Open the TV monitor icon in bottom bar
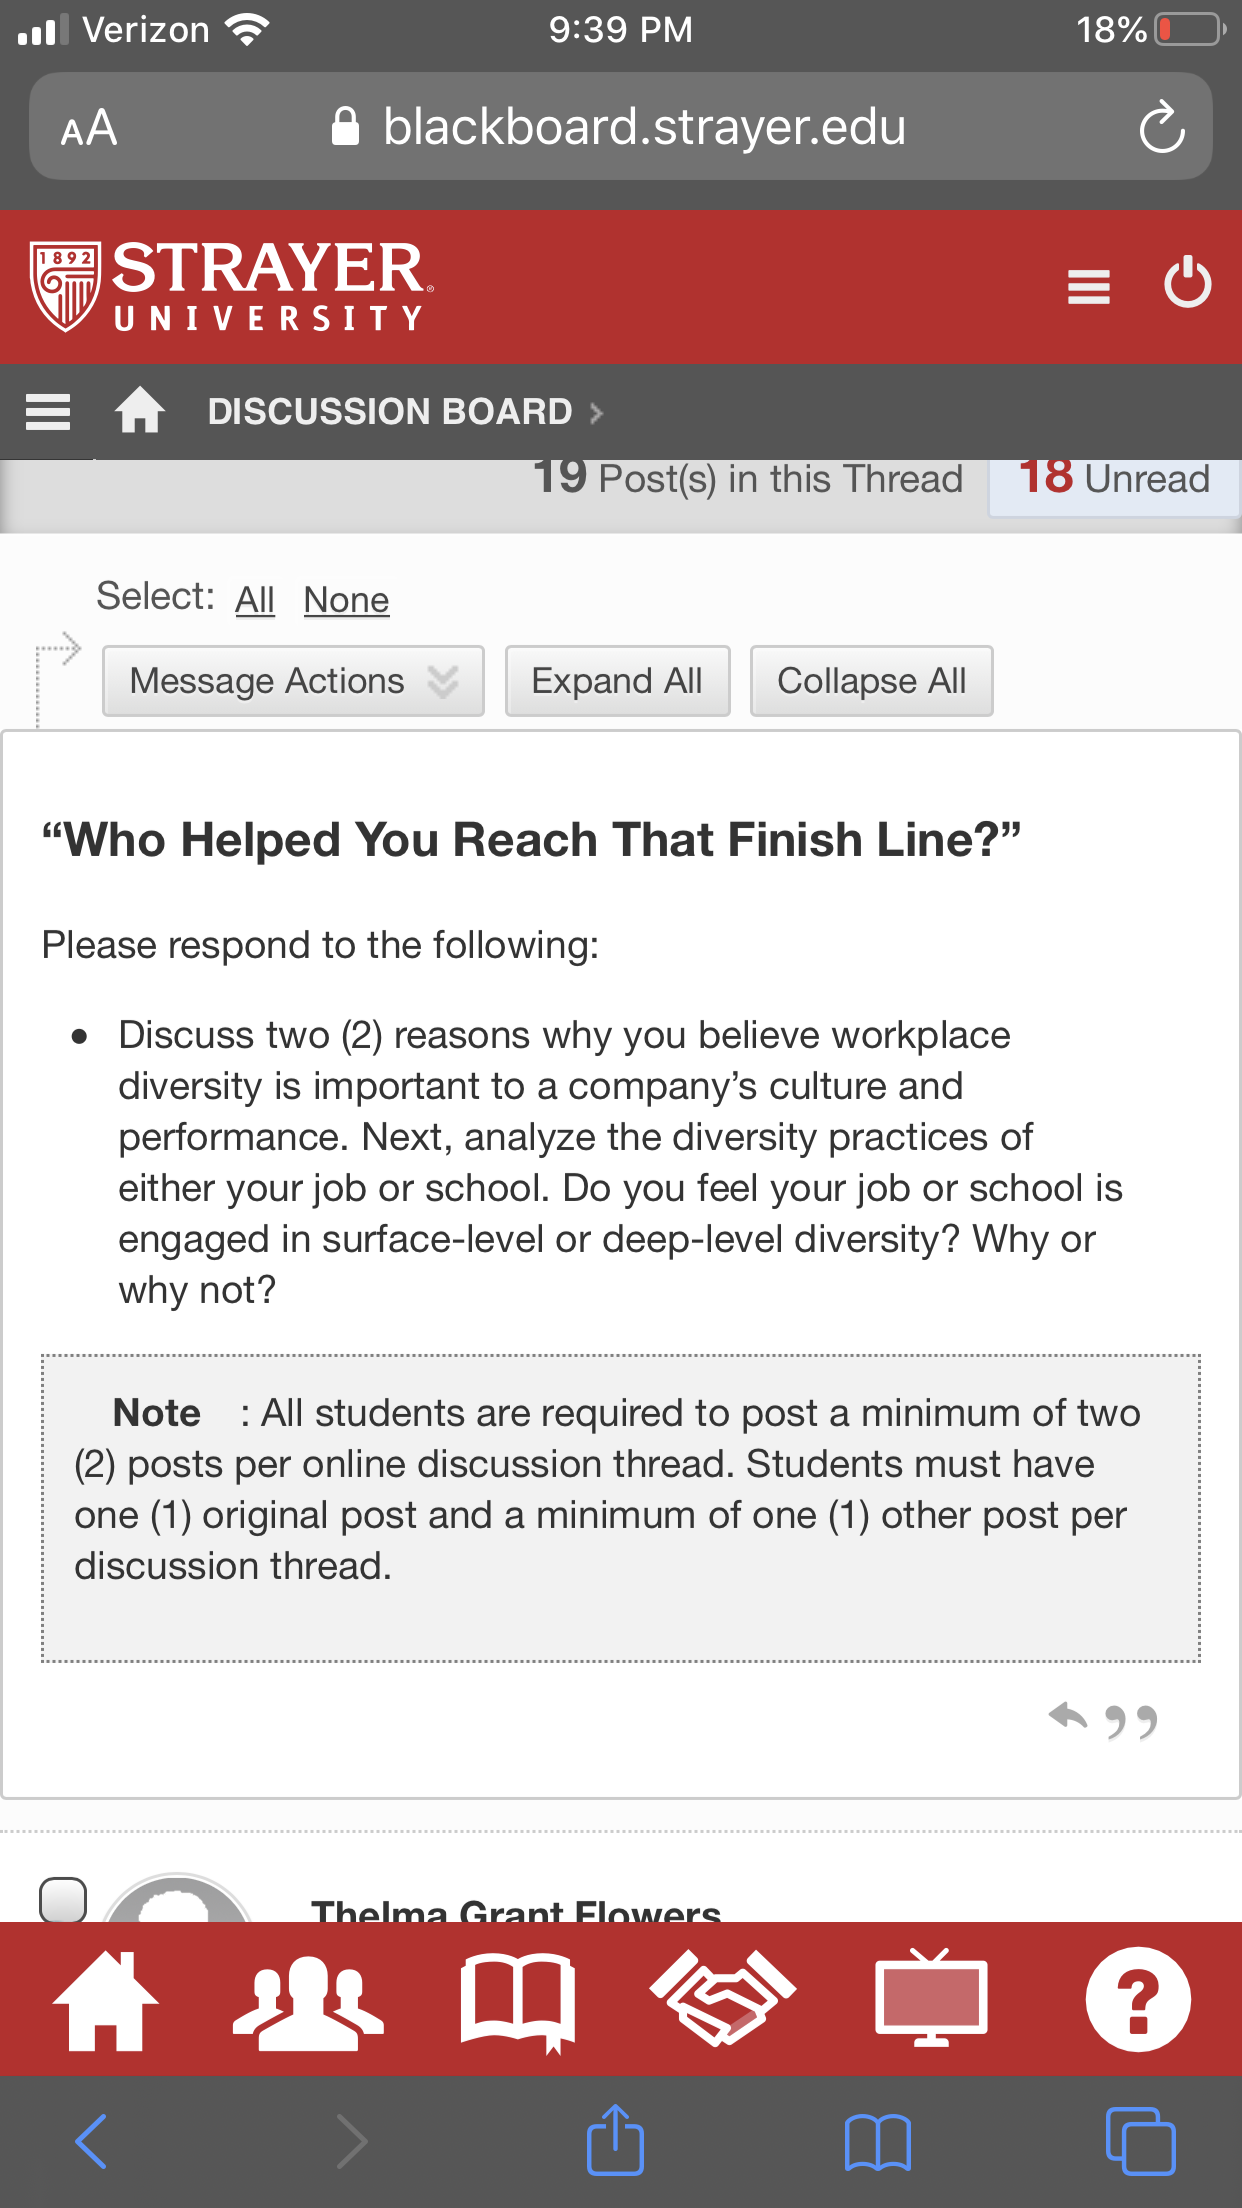The width and height of the screenshot is (1242, 2208). point(931,1997)
